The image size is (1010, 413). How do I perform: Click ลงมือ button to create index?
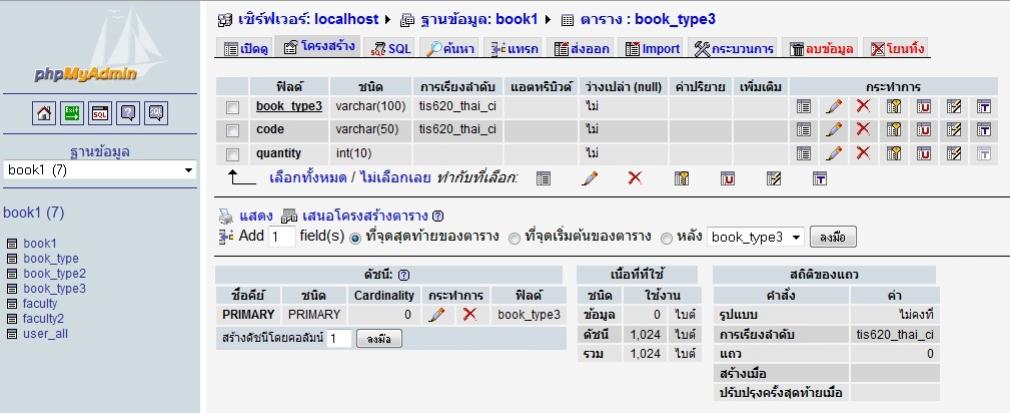click(379, 339)
